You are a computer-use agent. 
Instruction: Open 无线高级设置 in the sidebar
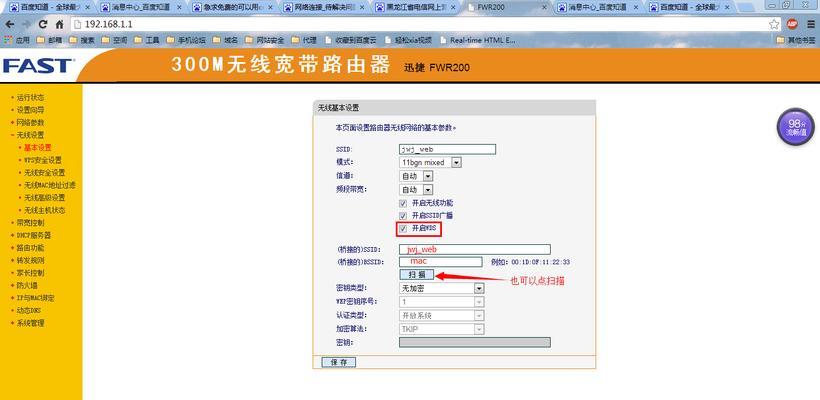coord(44,198)
